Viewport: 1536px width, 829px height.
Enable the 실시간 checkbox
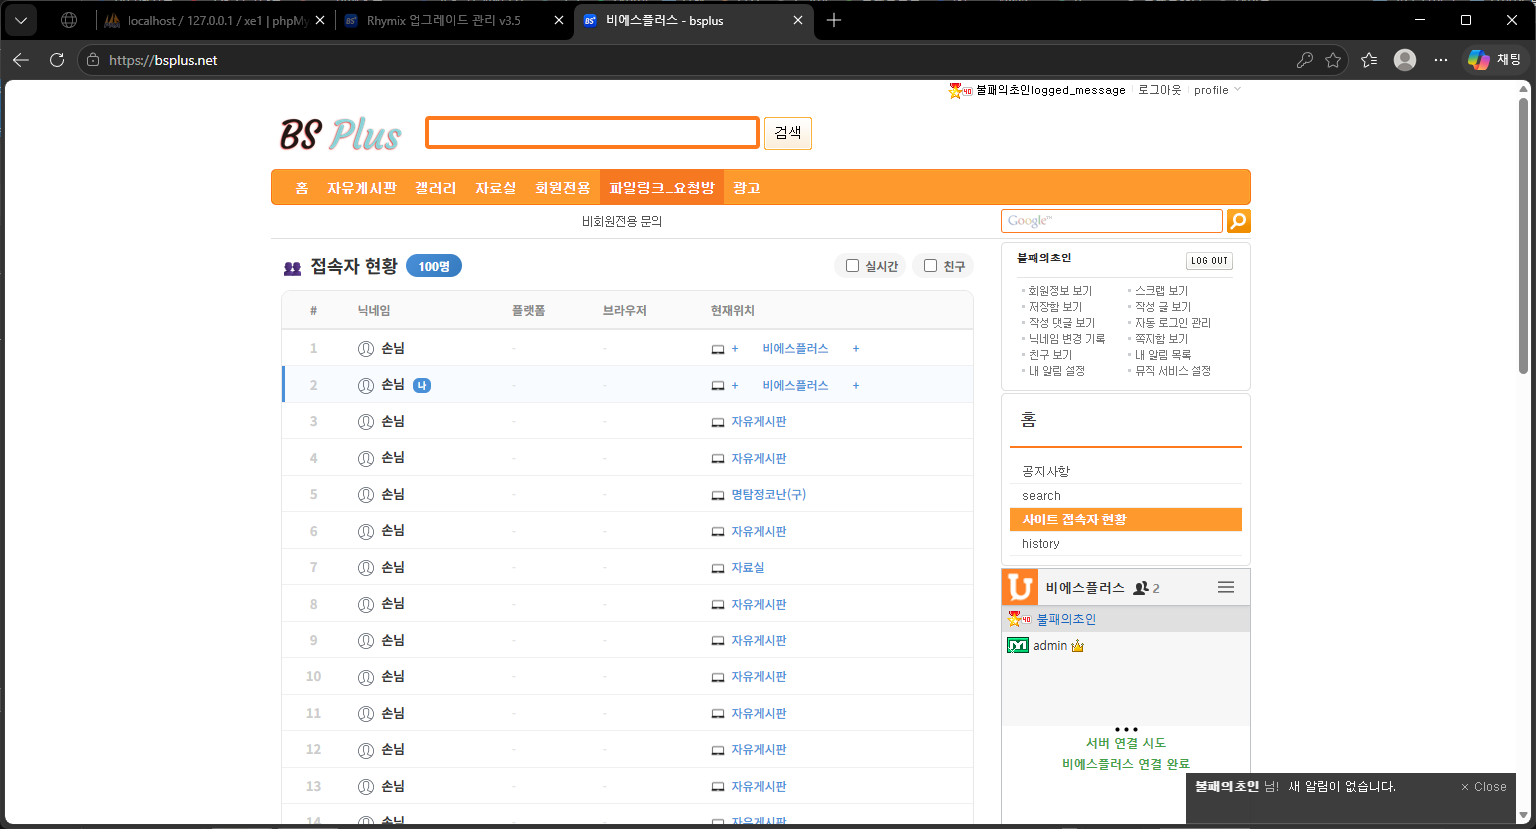(853, 266)
